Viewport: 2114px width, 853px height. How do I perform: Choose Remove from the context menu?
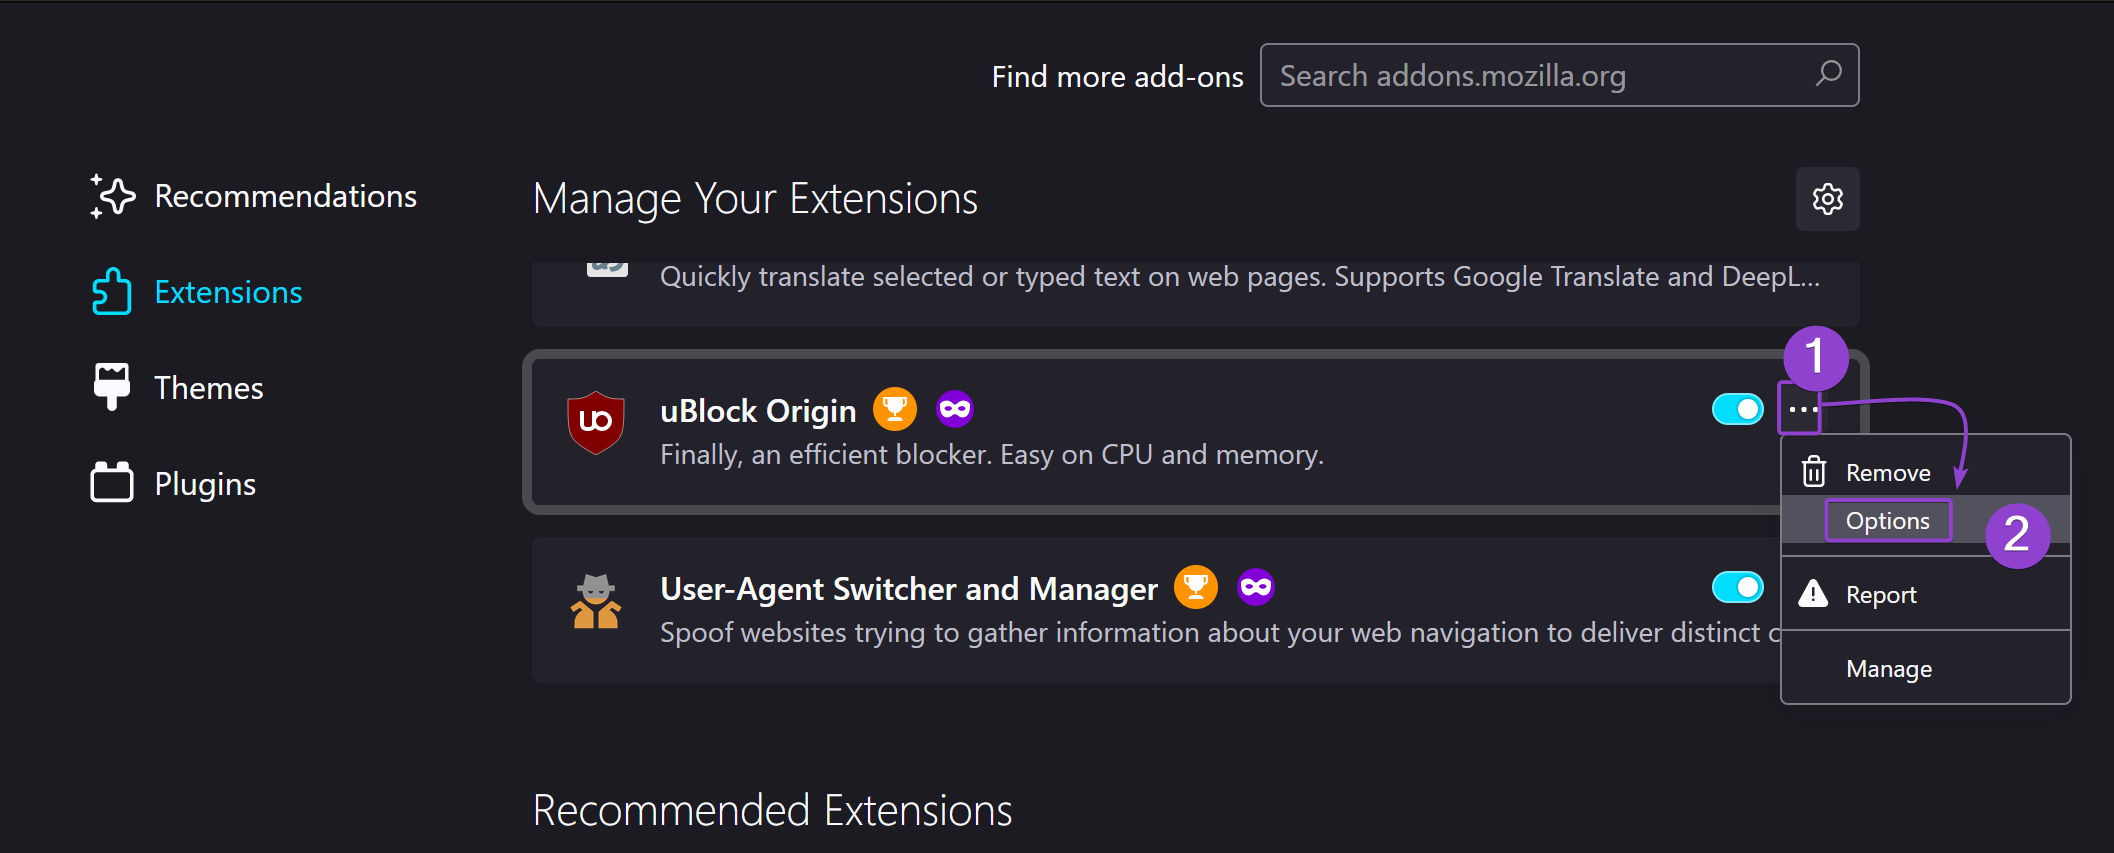click(1926, 472)
